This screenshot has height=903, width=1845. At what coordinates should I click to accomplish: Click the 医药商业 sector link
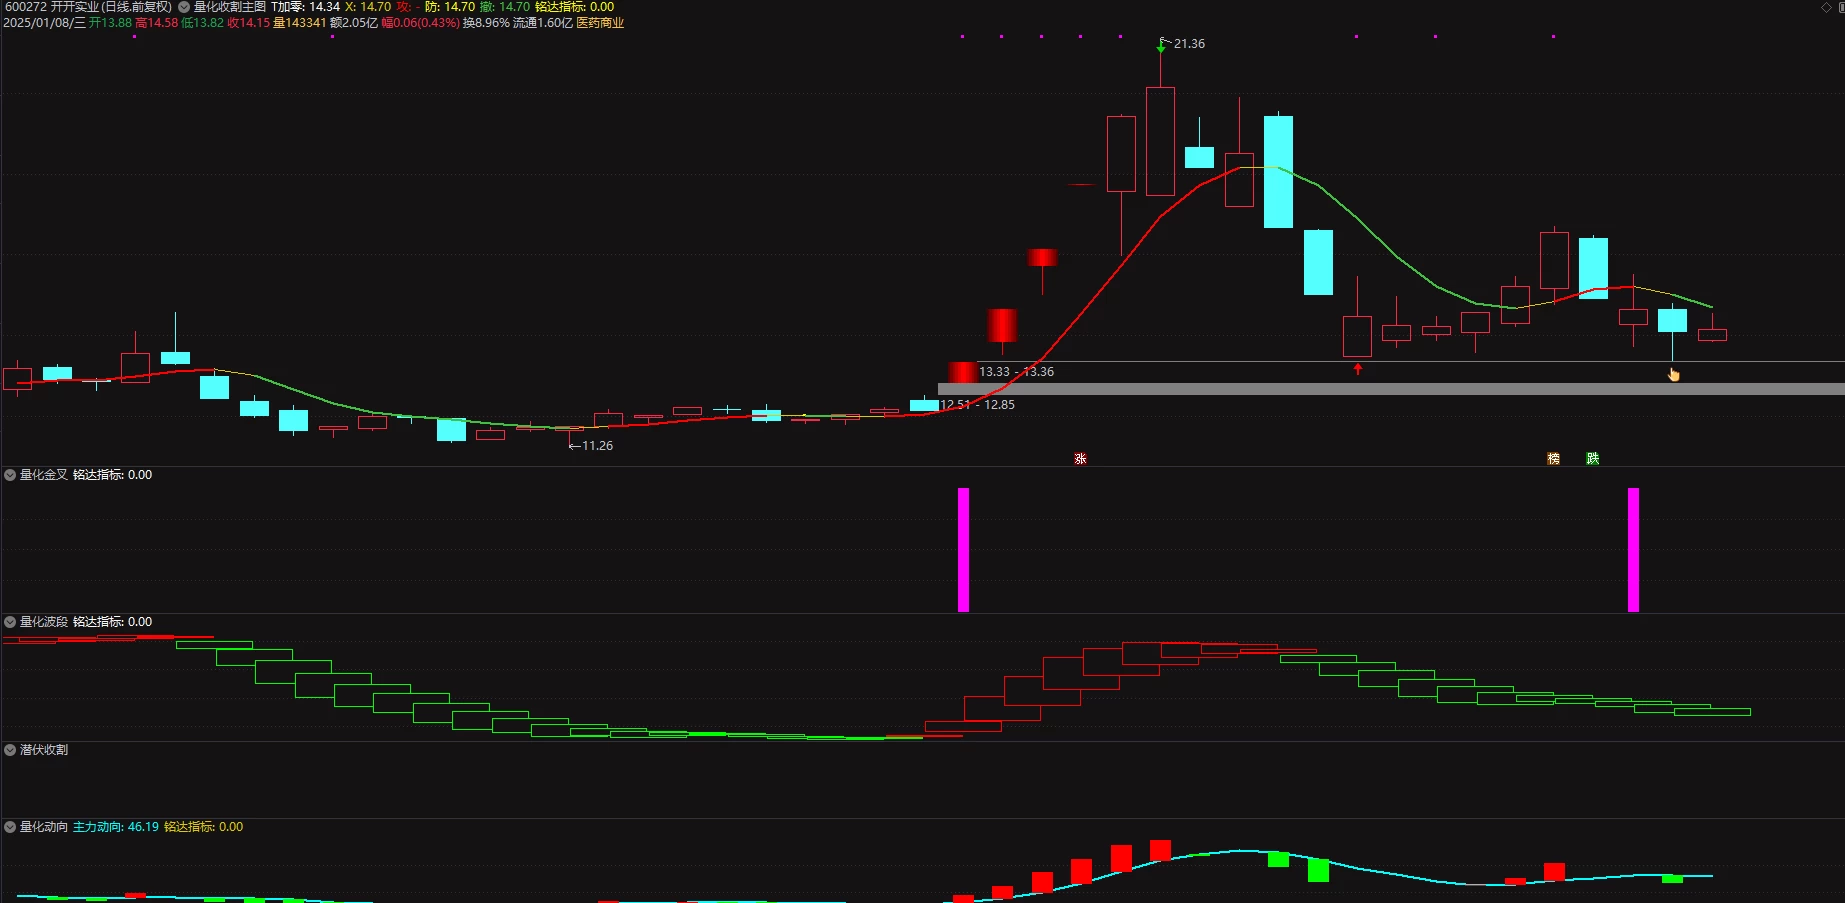point(600,23)
